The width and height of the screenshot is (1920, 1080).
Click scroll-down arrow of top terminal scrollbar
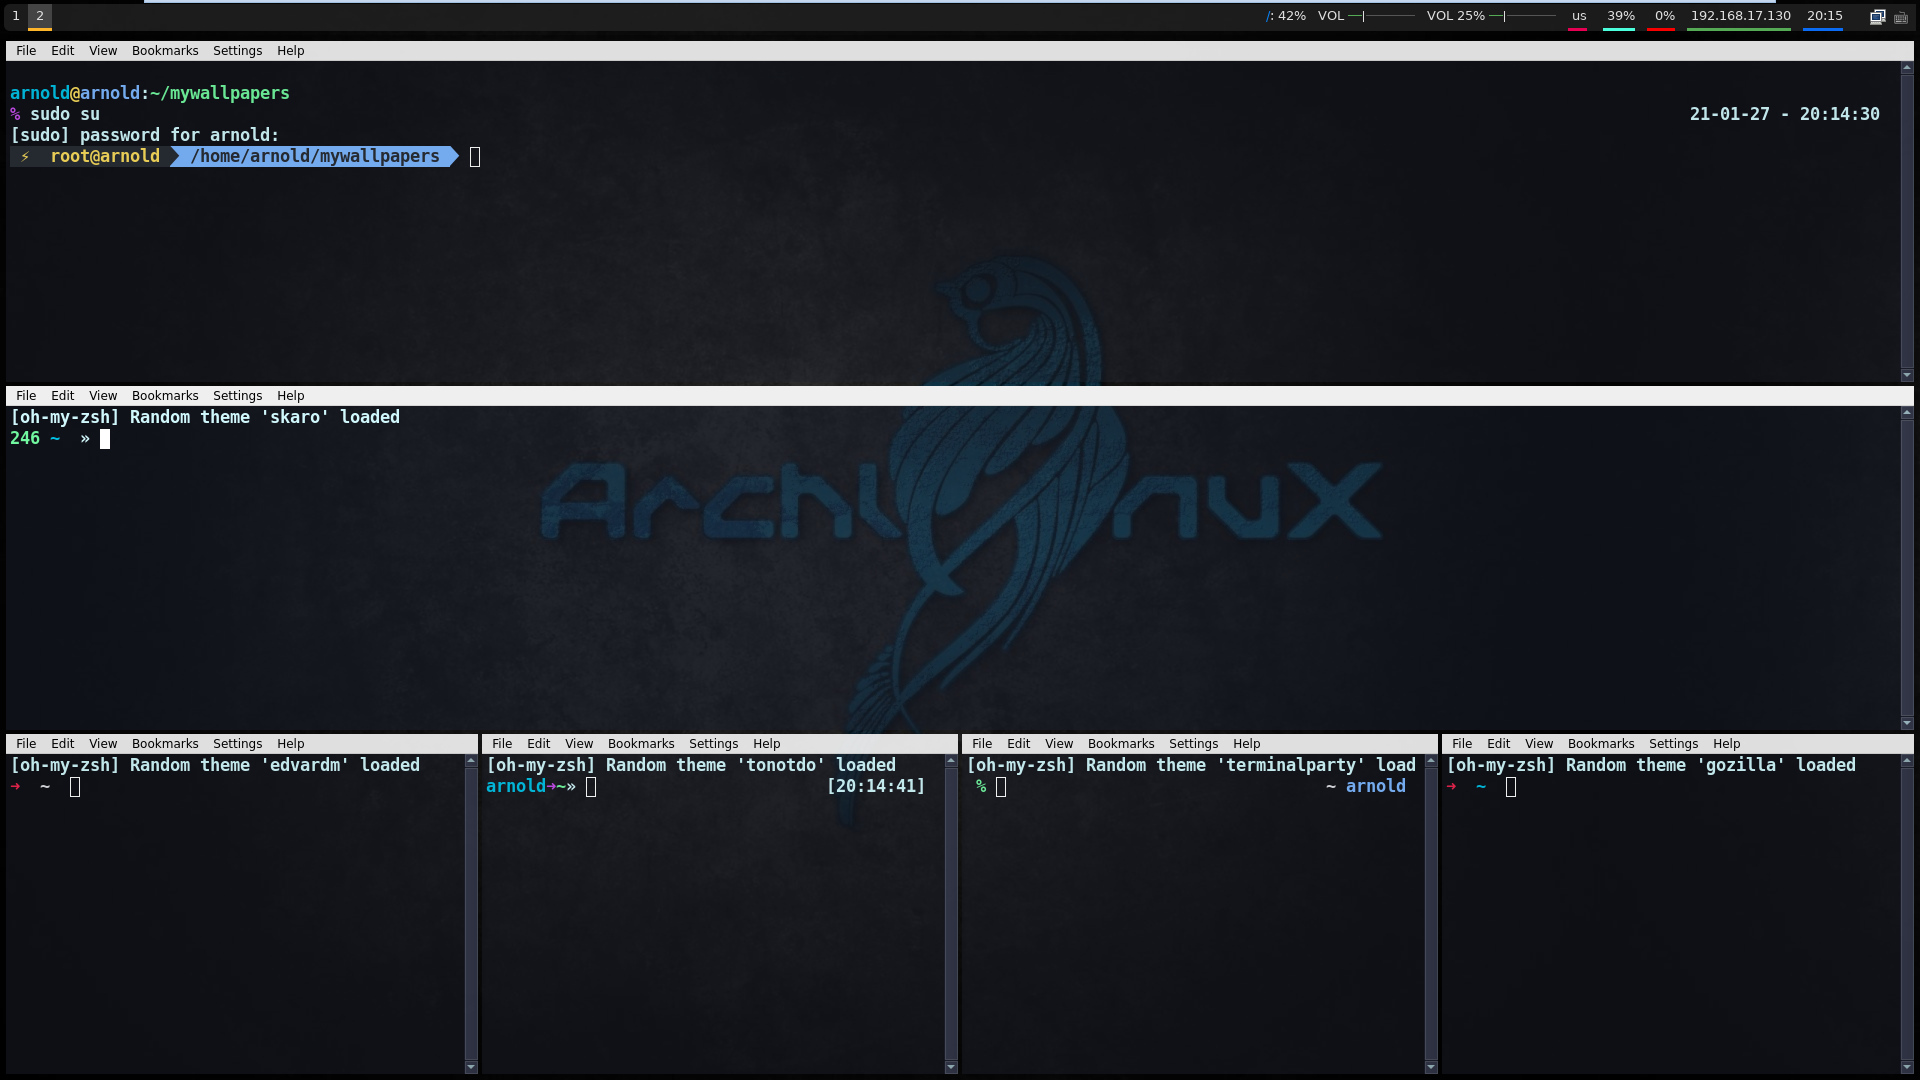[x=1907, y=375]
